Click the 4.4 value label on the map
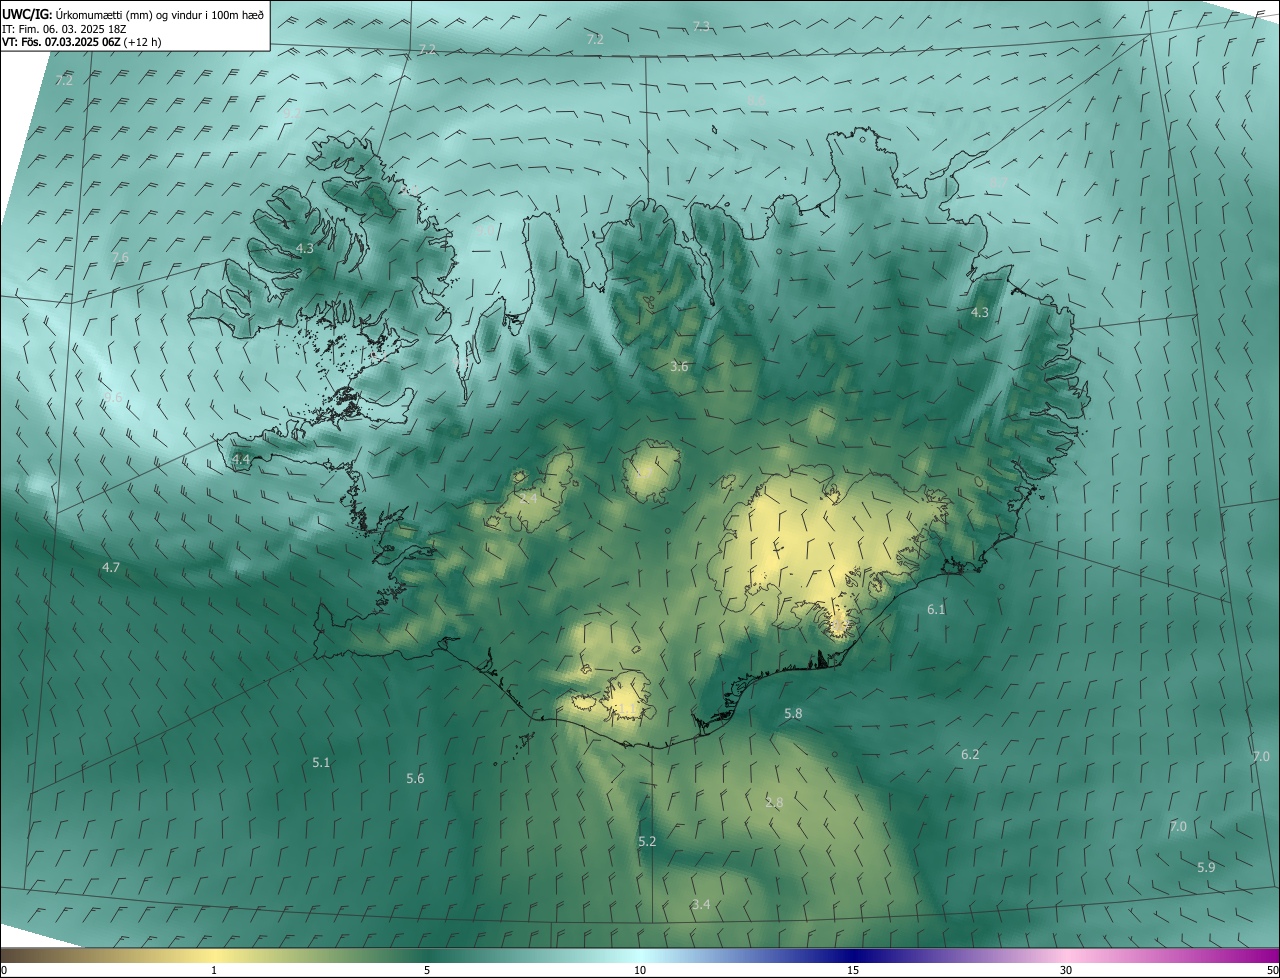The width and height of the screenshot is (1280, 978). pyautogui.click(x=240, y=459)
